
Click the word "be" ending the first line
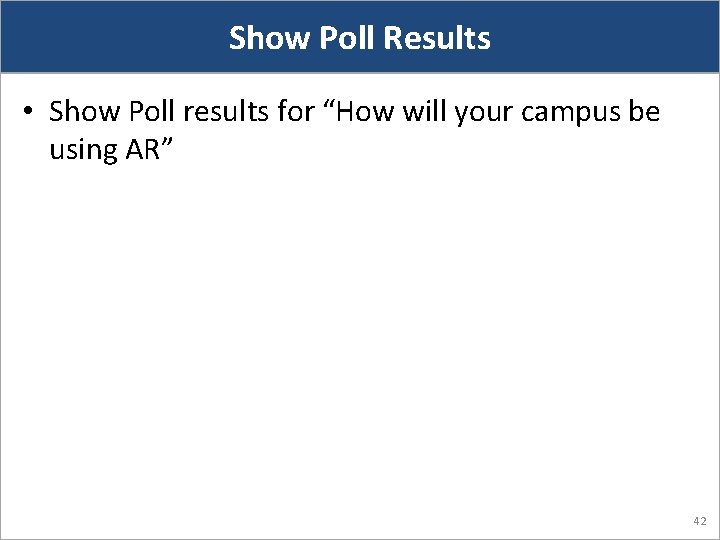[x=645, y=112]
